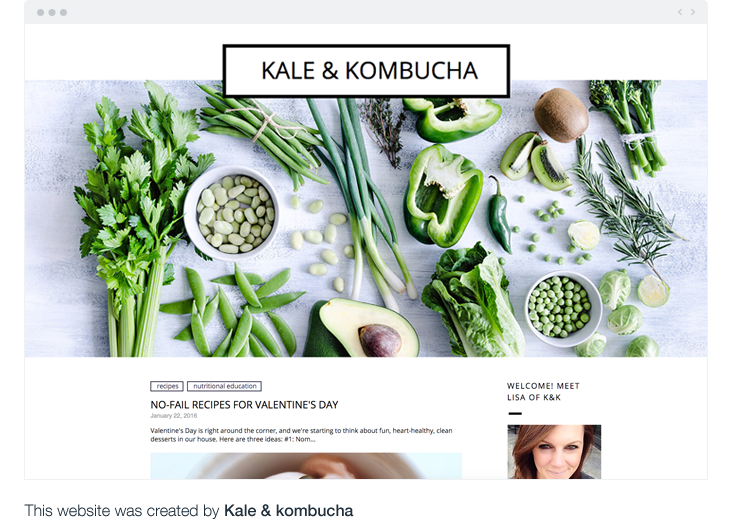This screenshot has width=732, height=528.
Task: Click the Welcome! Meet Lisa of K&K heading
Action: [543, 392]
